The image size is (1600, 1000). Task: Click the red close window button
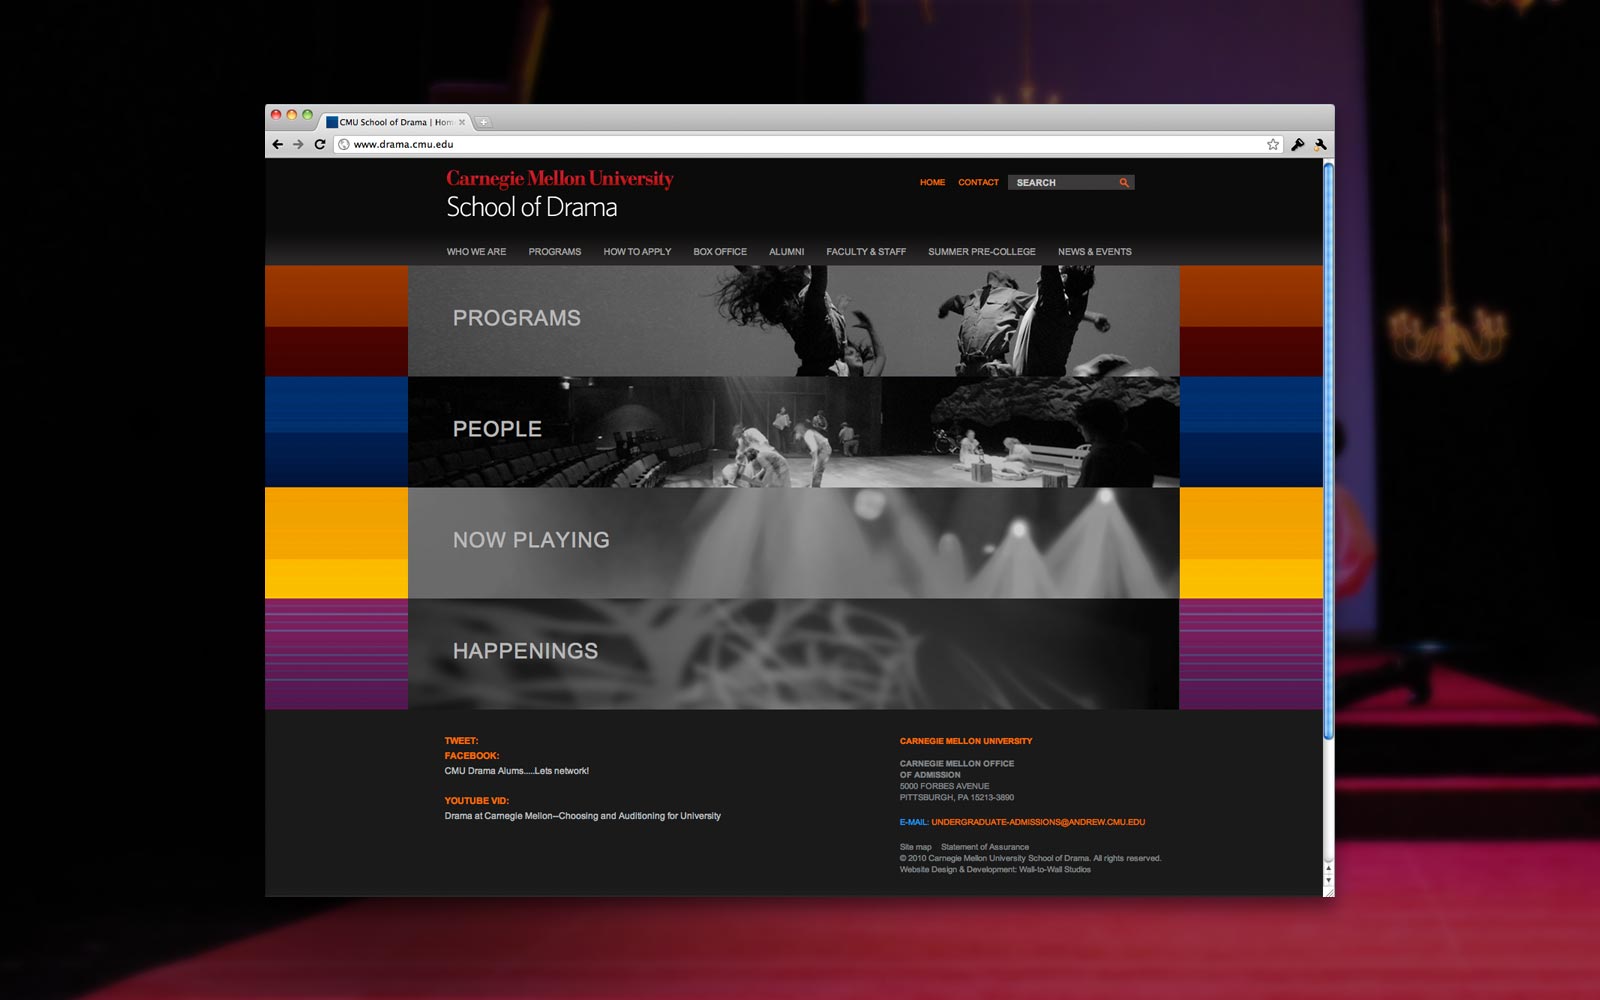tap(276, 115)
